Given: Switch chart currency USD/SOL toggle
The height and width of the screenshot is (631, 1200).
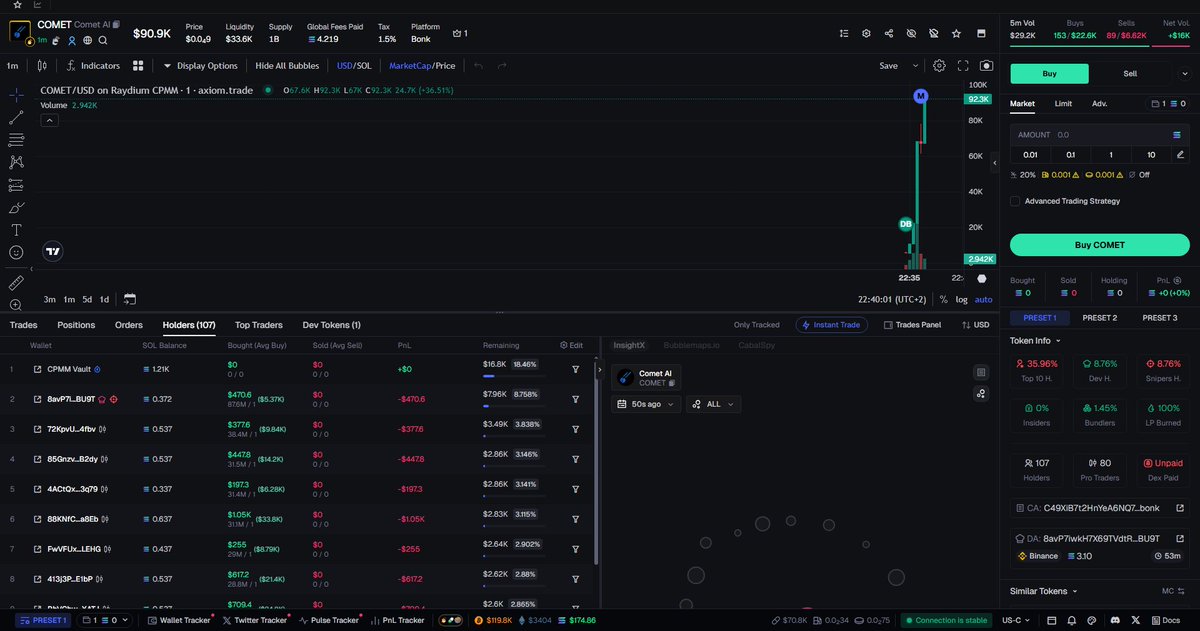Looking at the screenshot, I should (x=355, y=66).
